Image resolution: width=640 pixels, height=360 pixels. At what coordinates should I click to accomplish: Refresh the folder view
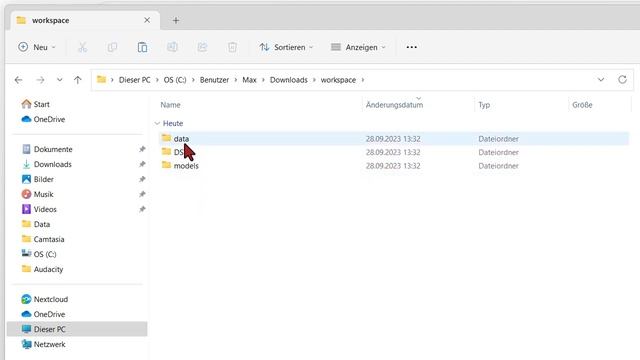point(622,80)
